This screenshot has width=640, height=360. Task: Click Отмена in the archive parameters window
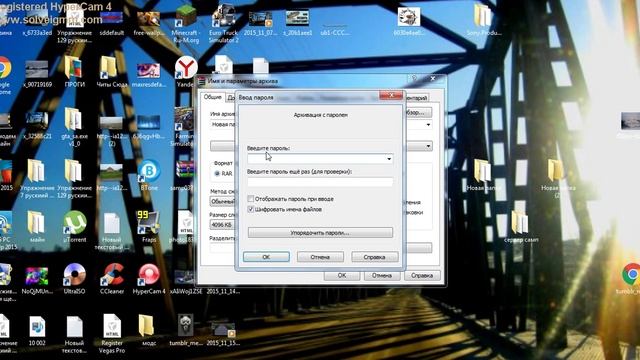382,276
